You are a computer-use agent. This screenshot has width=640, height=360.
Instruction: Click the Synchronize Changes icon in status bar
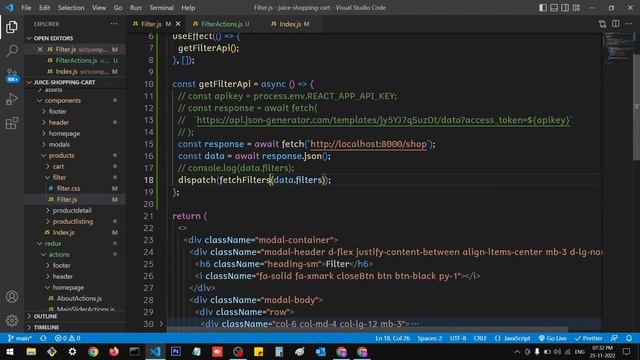[43, 338]
